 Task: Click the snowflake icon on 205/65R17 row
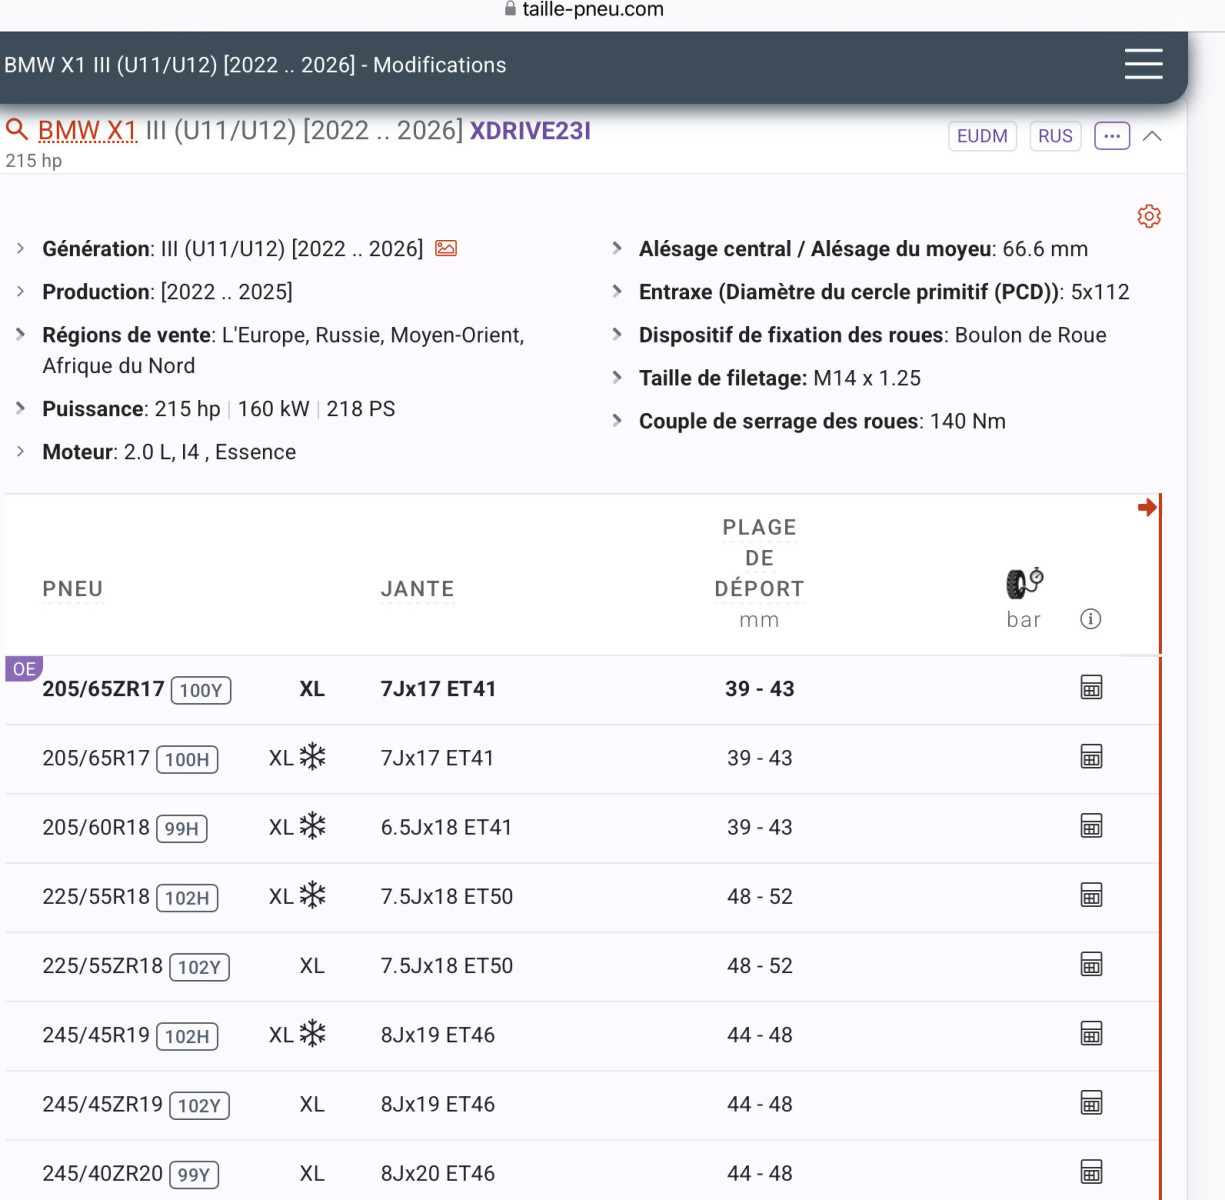point(313,756)
